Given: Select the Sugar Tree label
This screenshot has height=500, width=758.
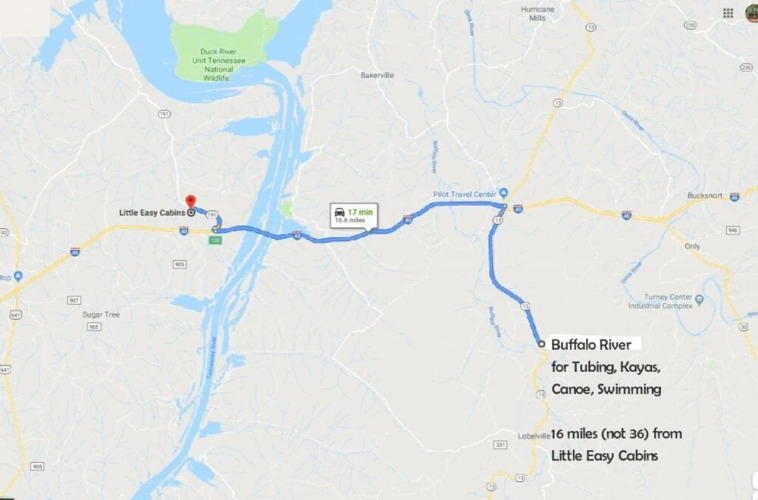Looking at the screenshot, I should click(101, 314).
